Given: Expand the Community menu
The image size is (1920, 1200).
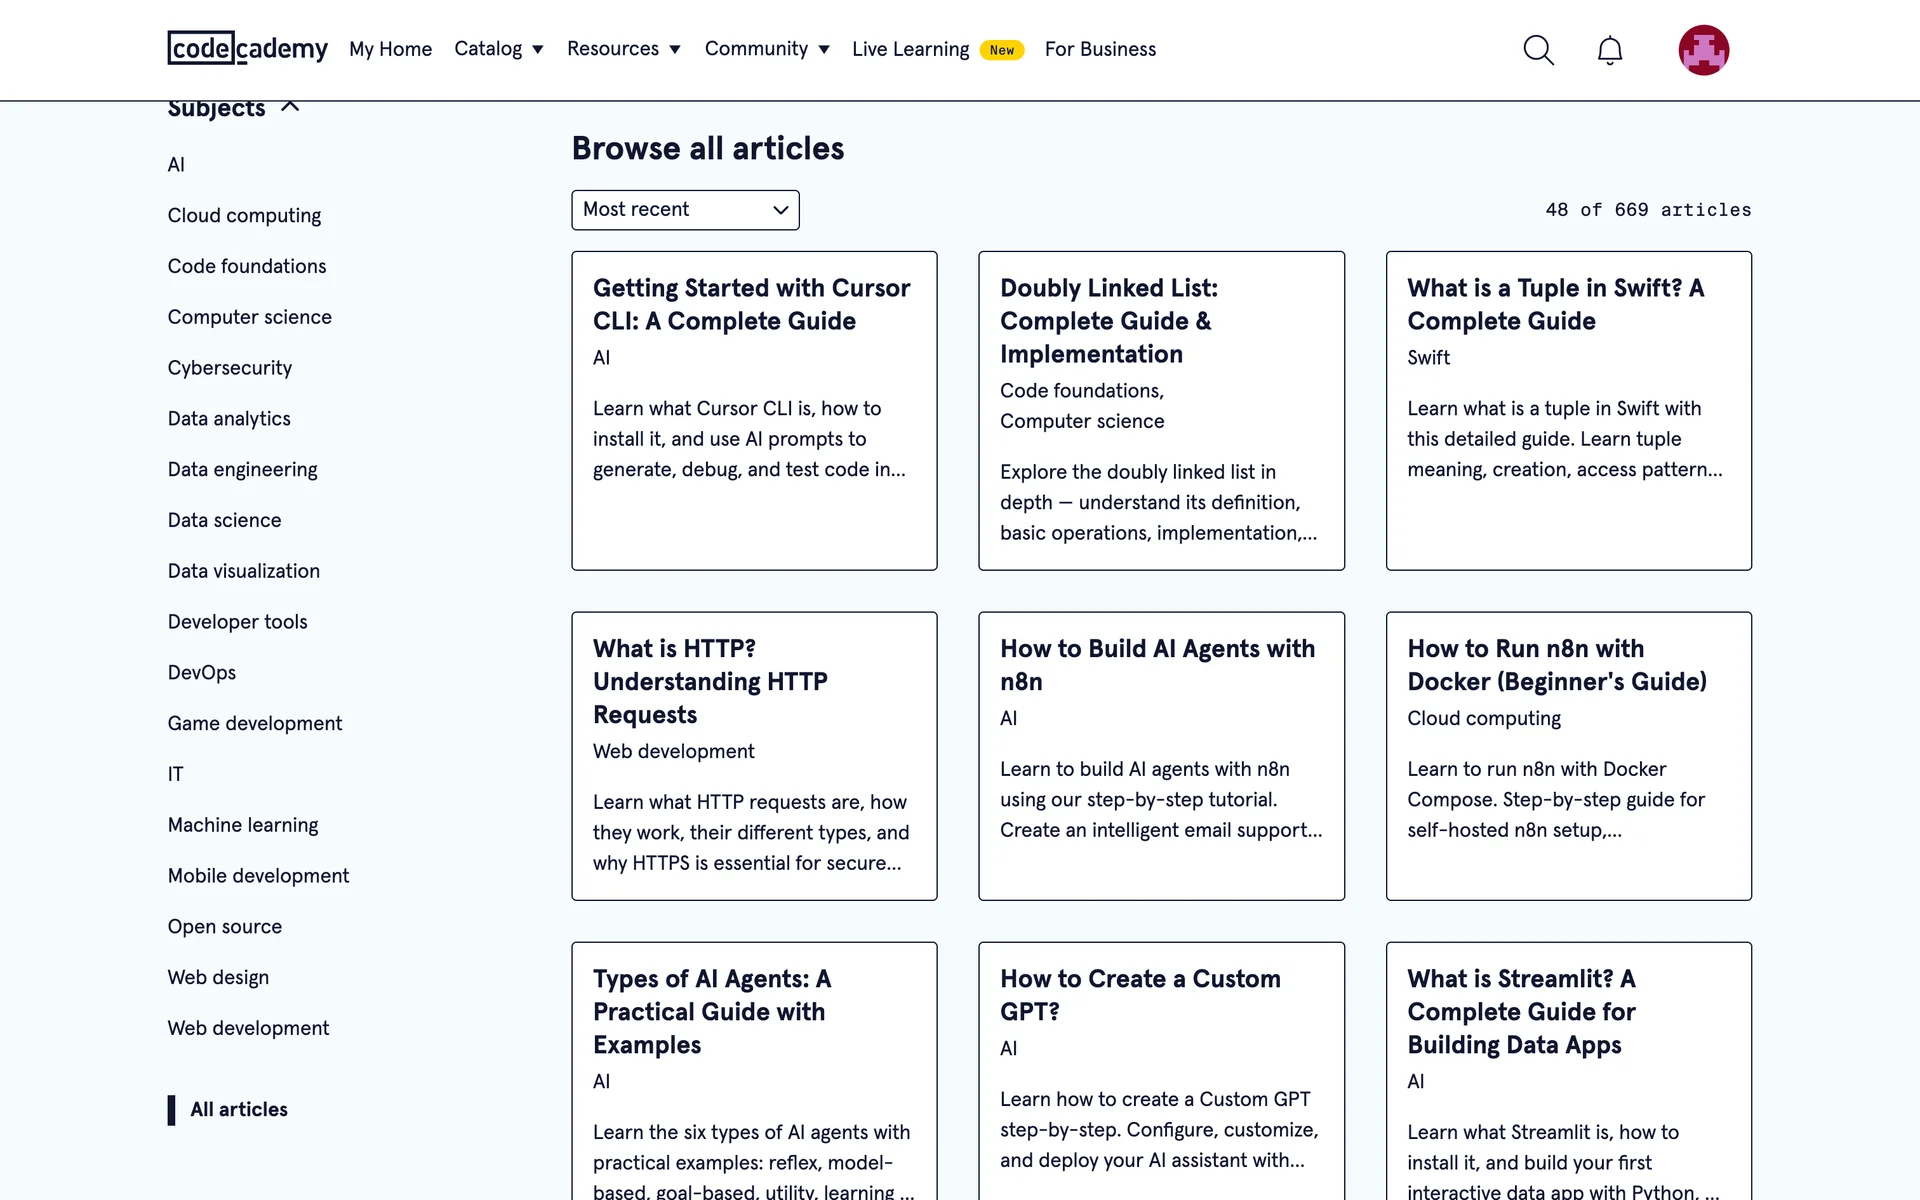Looking at the screenshot, I should point(766,49).
